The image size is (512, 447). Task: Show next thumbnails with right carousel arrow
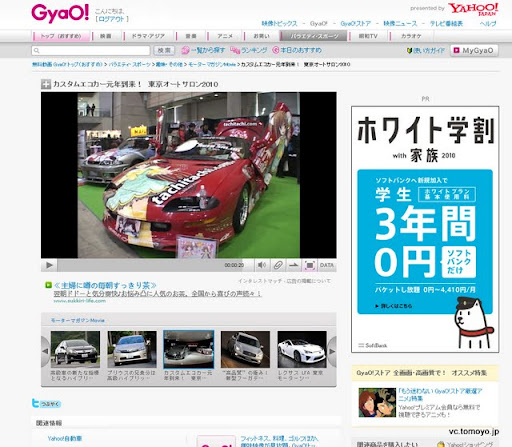pyautogui.click(x=332, y=351)
